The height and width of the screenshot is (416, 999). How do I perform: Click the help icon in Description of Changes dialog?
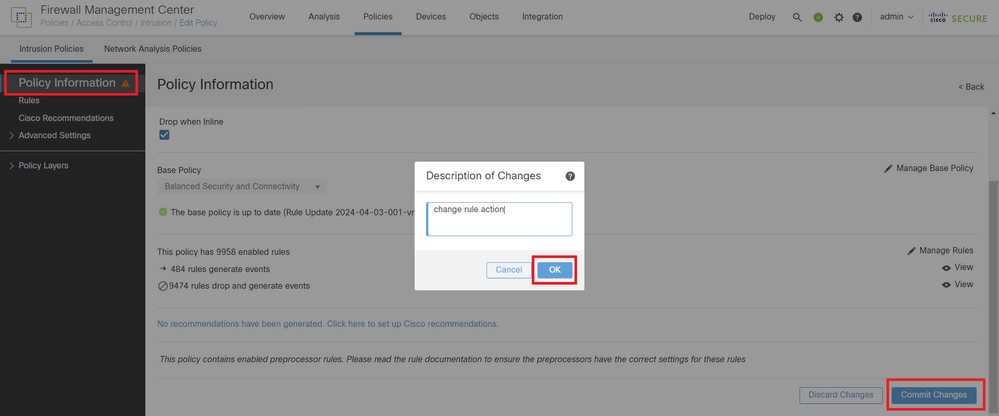(570, 176)
